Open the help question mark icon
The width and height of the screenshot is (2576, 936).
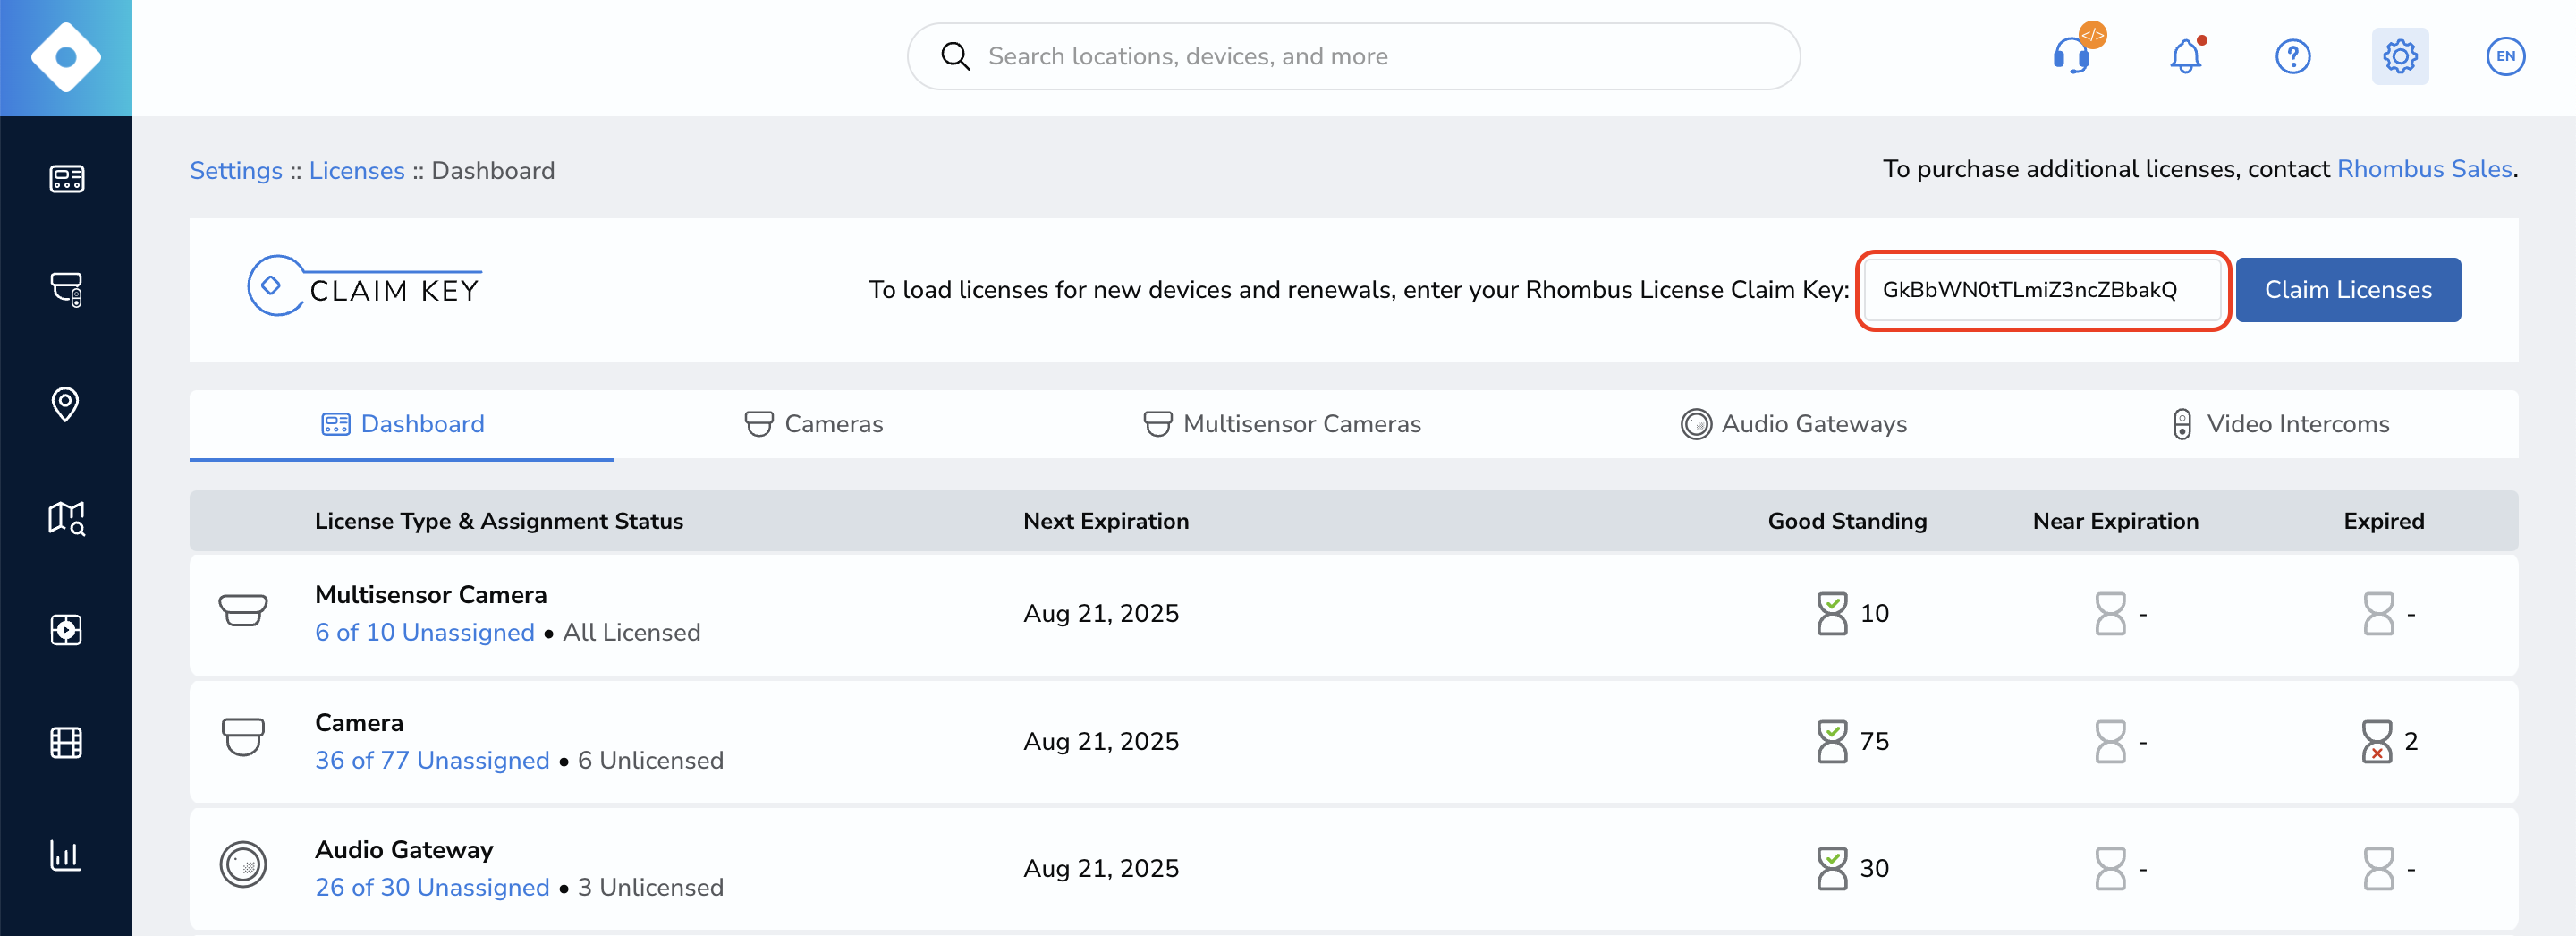[x=2293, y=56]
